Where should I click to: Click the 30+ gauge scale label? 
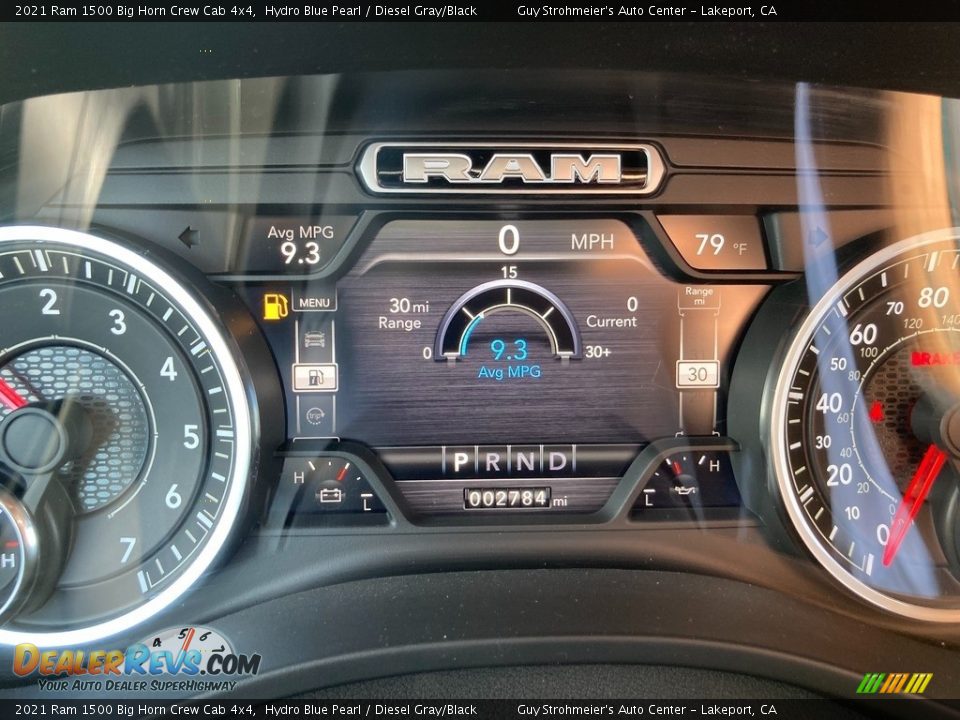(x=598, y=352)
